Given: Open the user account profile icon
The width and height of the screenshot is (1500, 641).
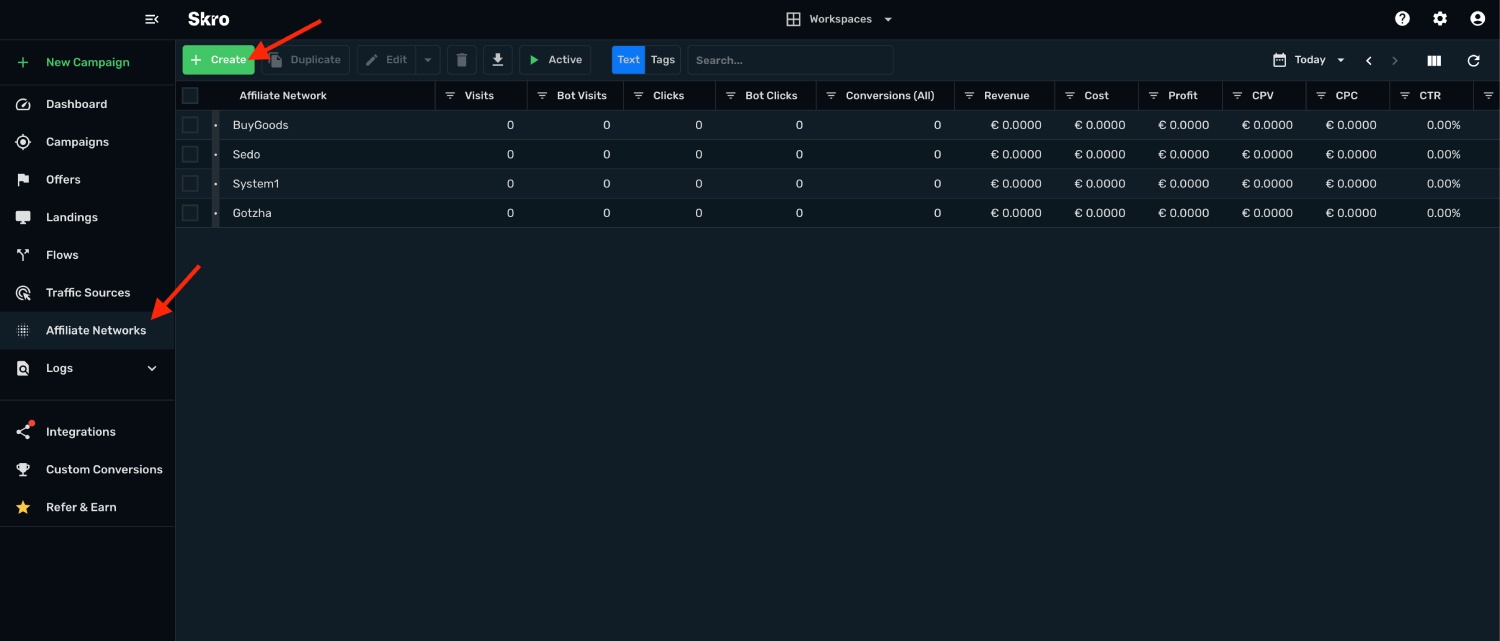Looking at the screenshot, I should pyautogui.click(x=1477, y=19).
